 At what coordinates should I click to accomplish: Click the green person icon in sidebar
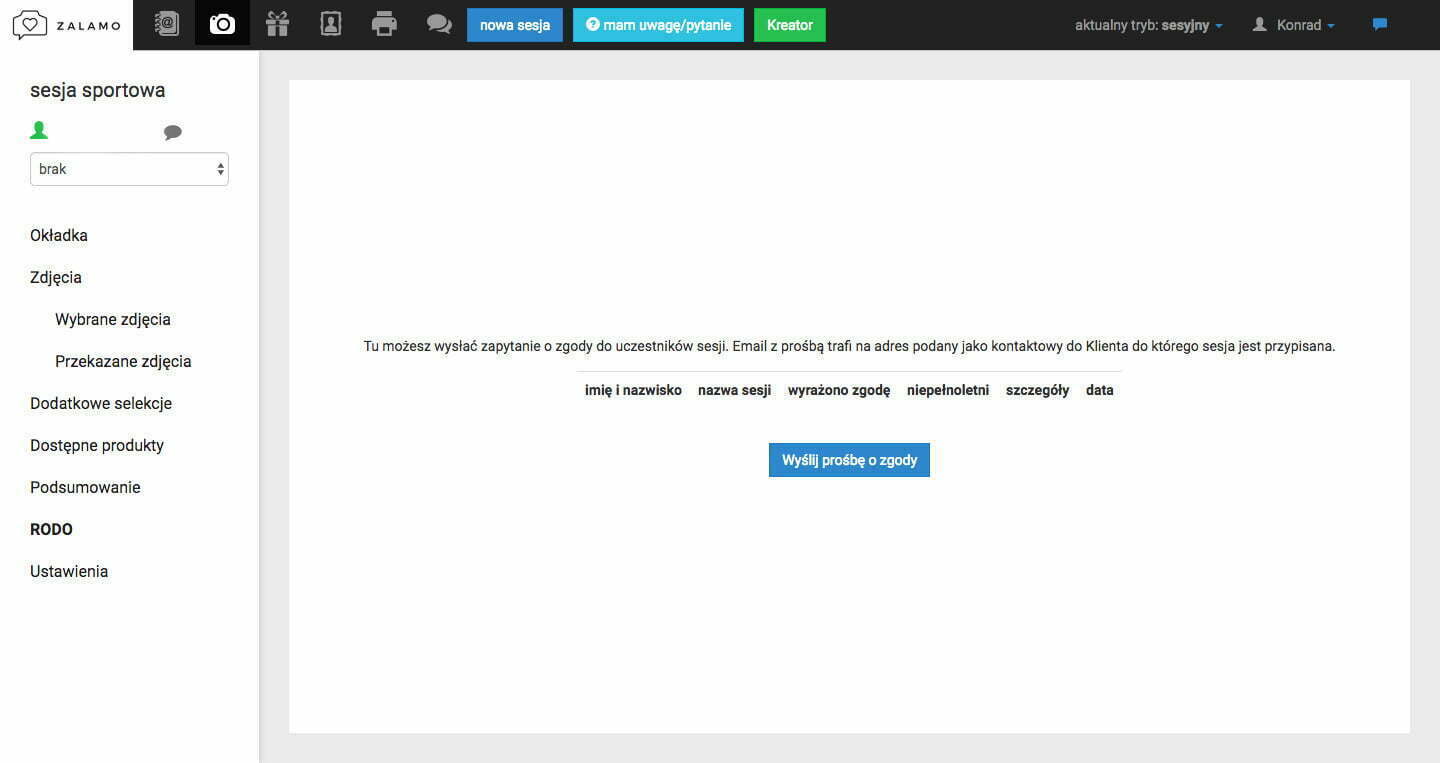click(x=39, y=131)
